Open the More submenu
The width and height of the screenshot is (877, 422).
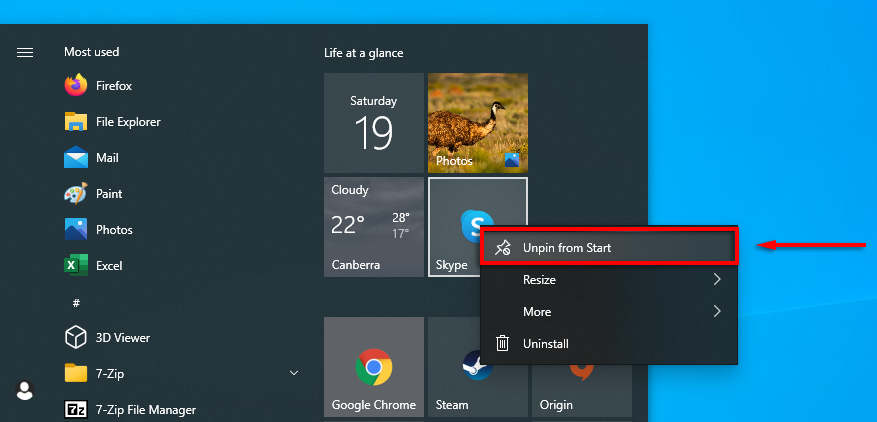(609, 311)
